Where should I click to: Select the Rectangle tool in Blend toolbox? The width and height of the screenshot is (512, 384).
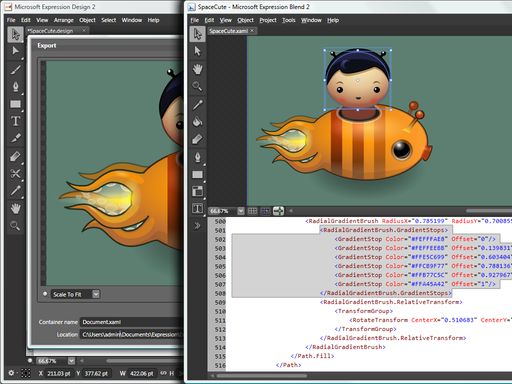coord(197,174)
